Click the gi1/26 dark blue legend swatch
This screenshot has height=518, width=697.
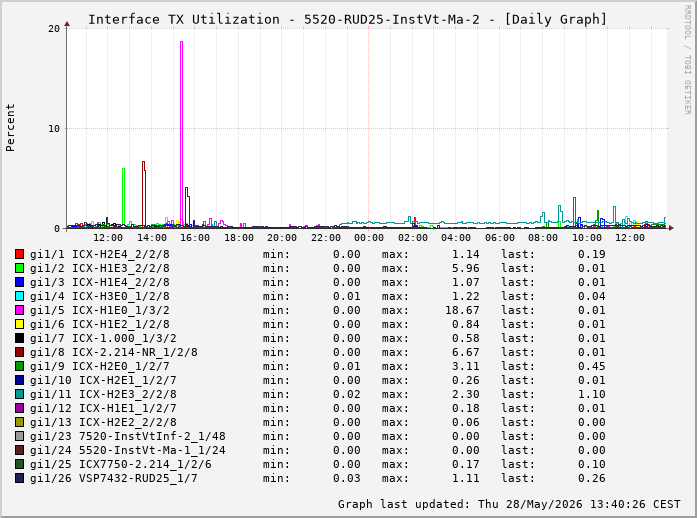pyautogui.click(x=19, y=478)
